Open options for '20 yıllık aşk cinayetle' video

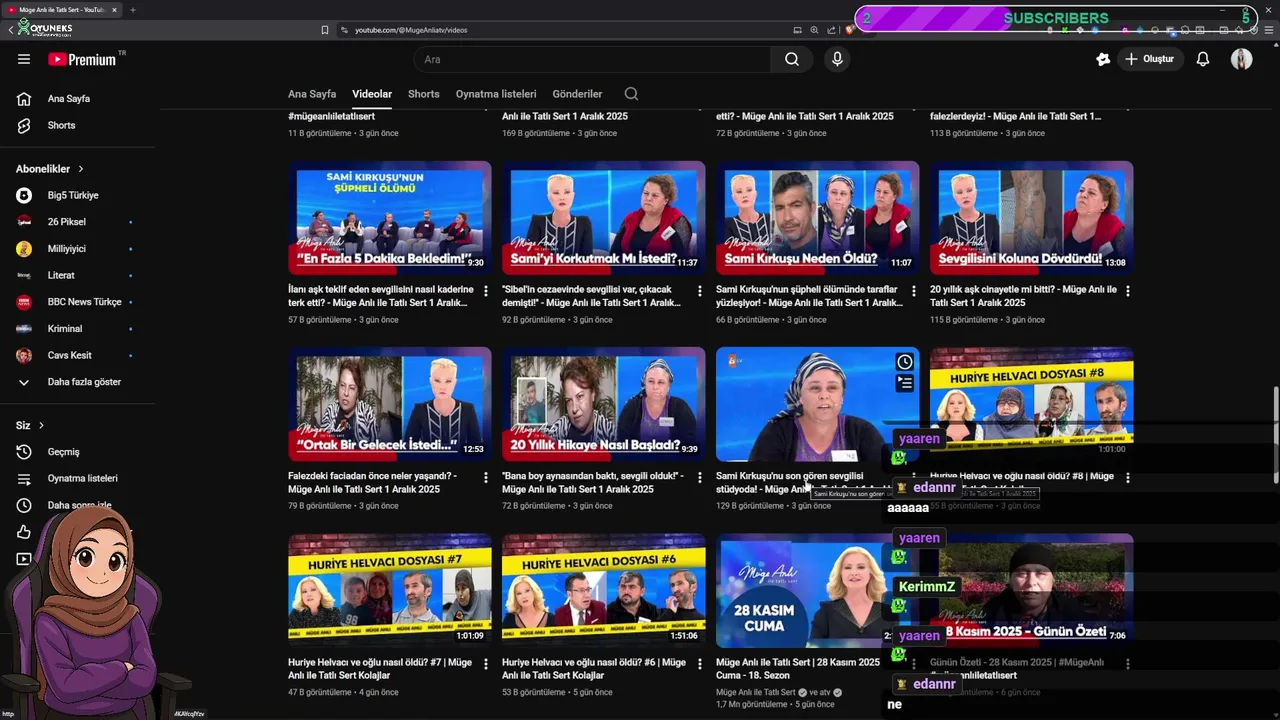click(x=1128, y=291)
